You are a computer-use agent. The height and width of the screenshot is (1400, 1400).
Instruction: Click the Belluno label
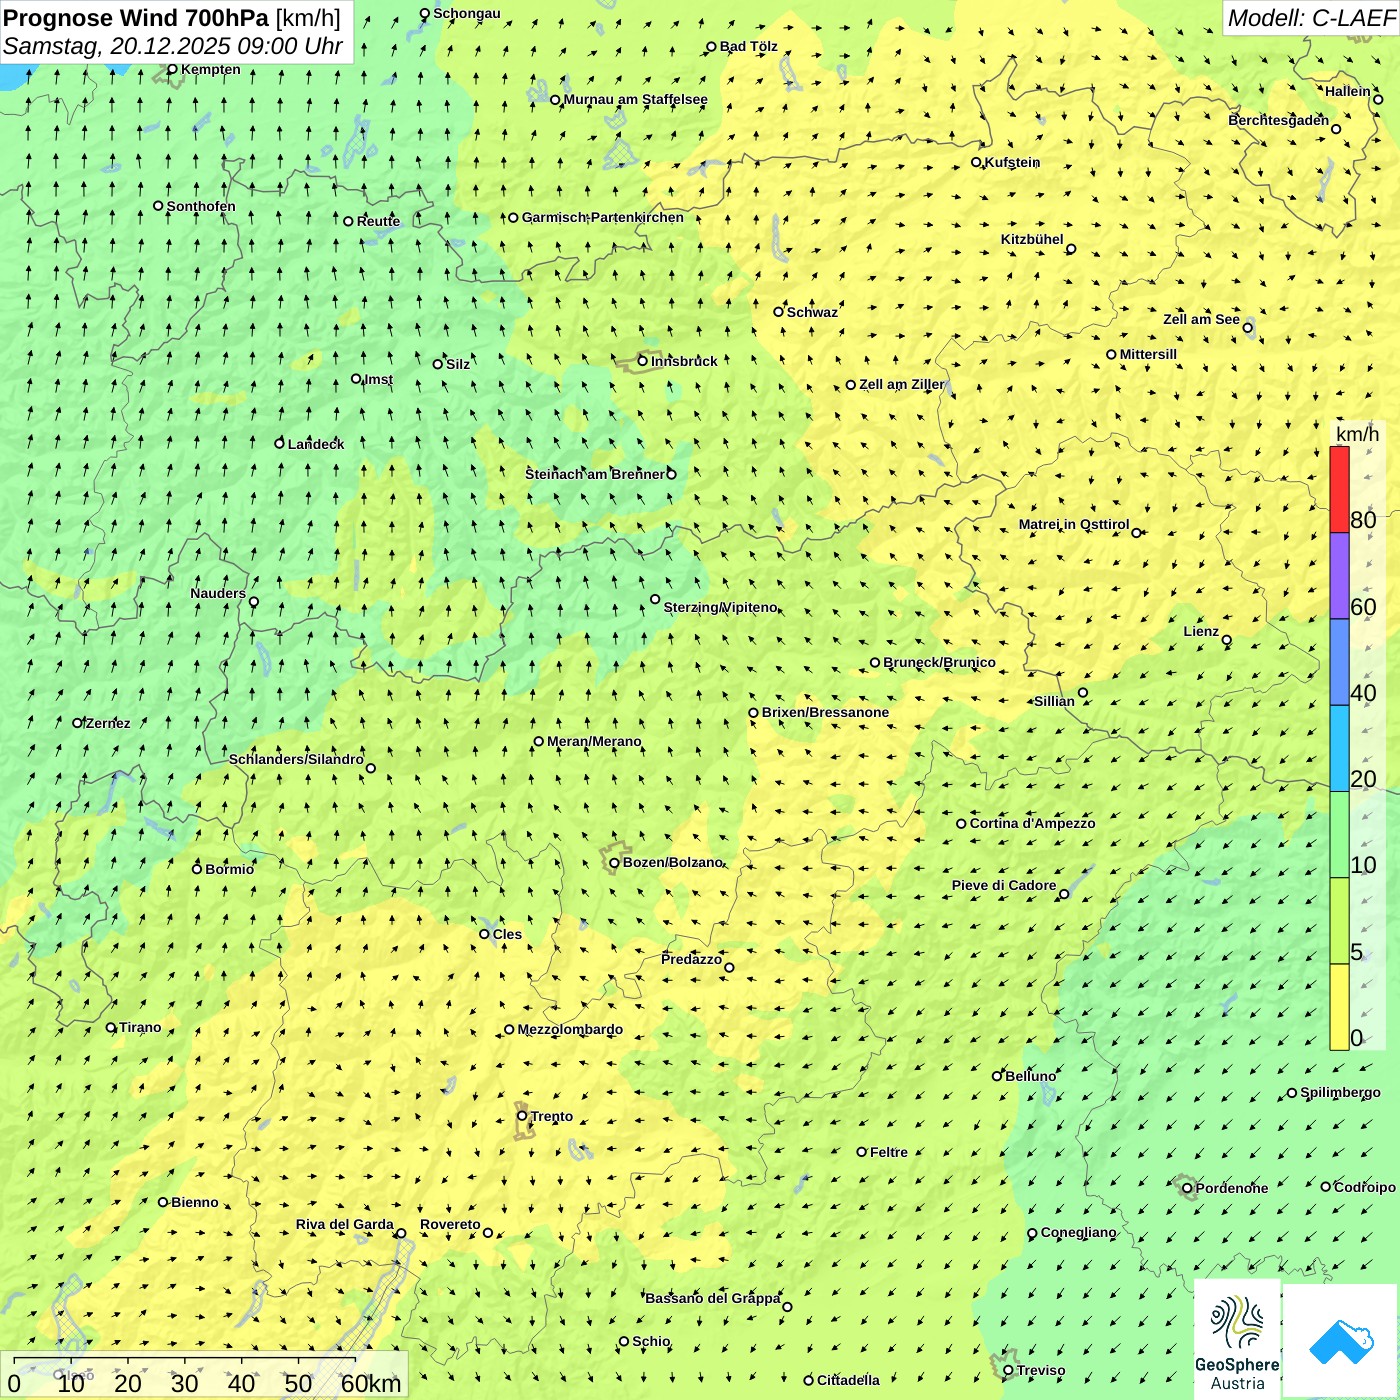tap(1030, 1076)
